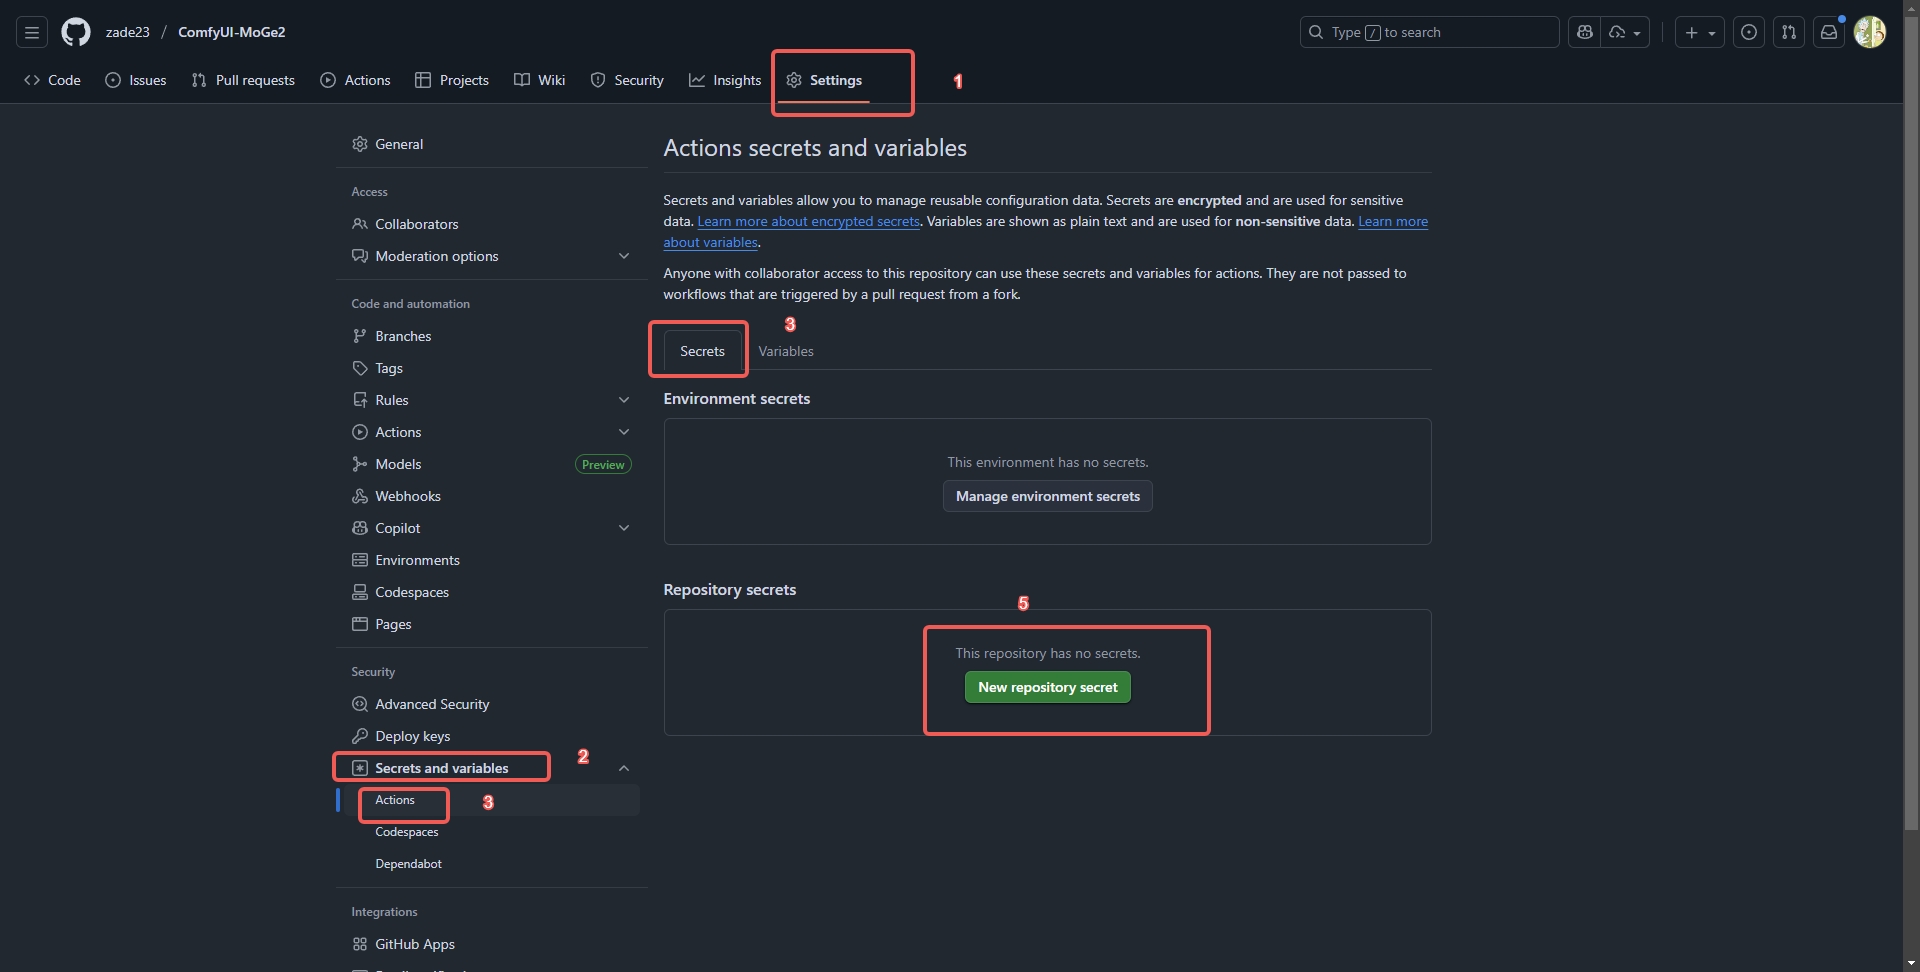This screenshot has width=1920, height=972.
Task: Click the GitHub Apps grid icon
Action: tap(360, 944)
